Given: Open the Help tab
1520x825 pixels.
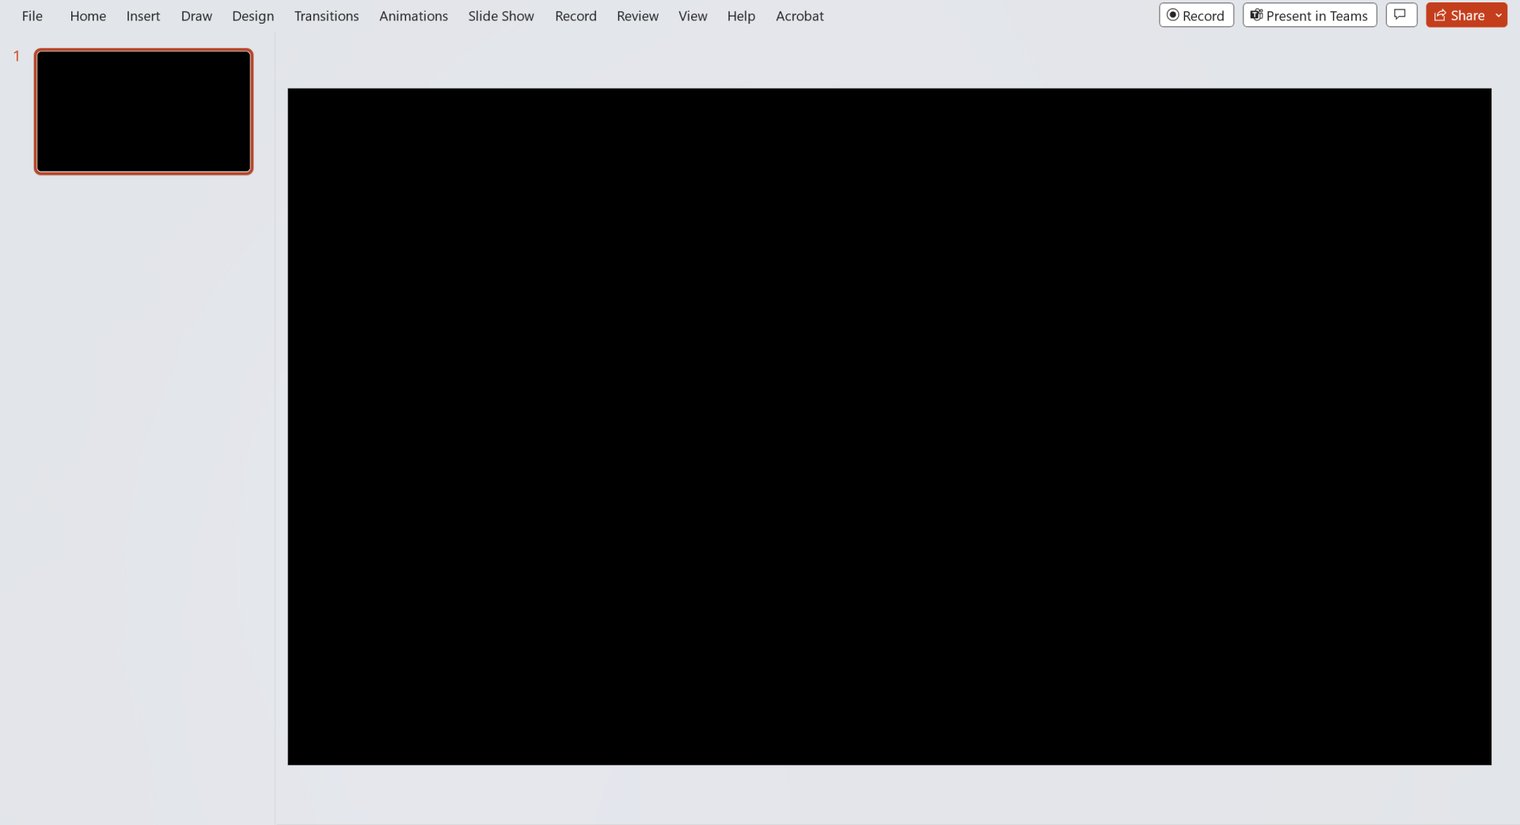Looking at the screenshot, I should tap(741, 16).
